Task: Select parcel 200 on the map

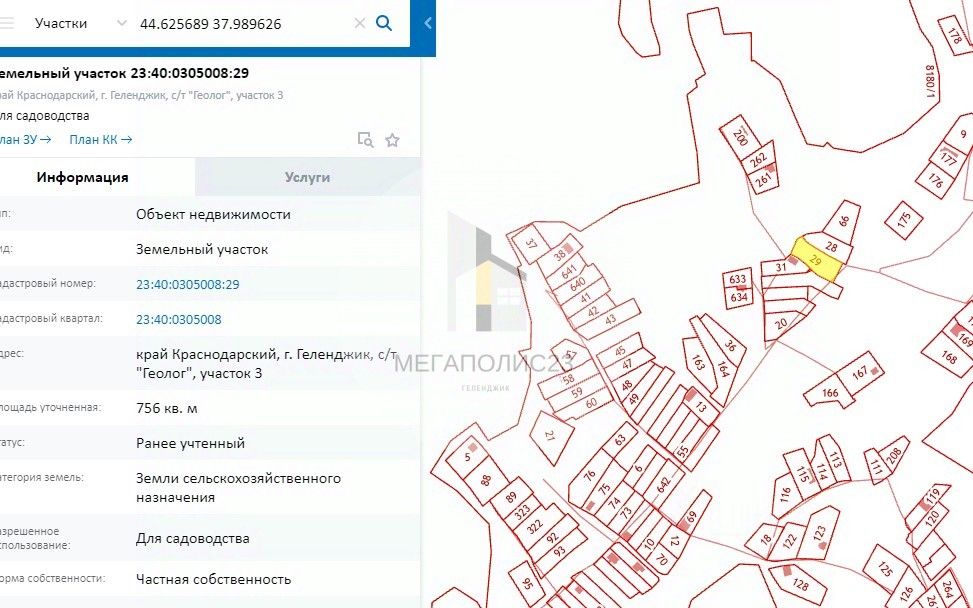Action: tap(740, 136)
